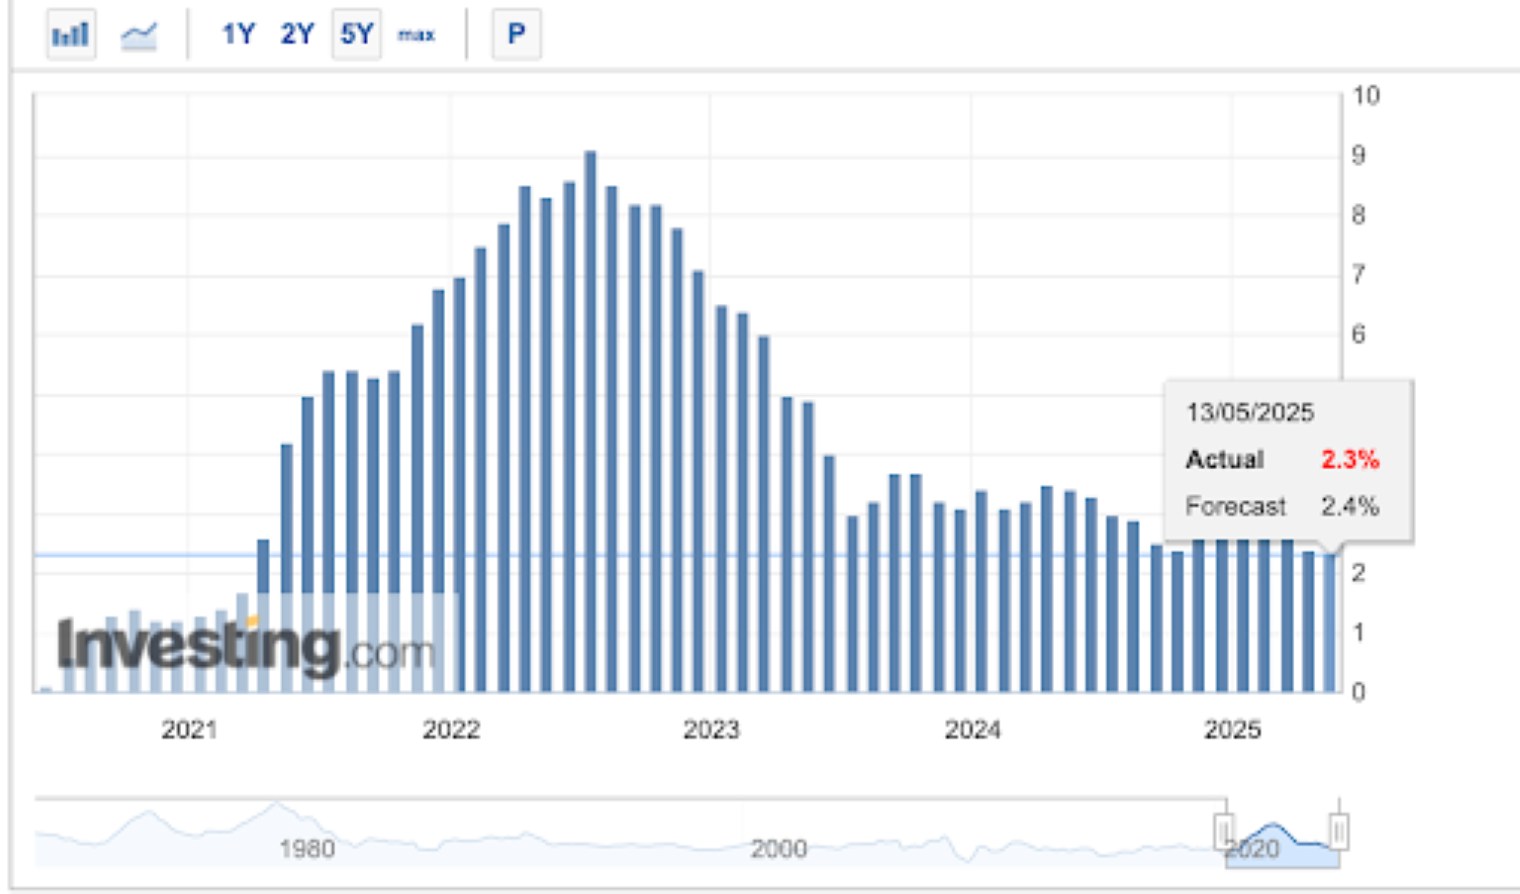
Task: Click the P icon at toolbar end
Action: [x=516, y=33]
